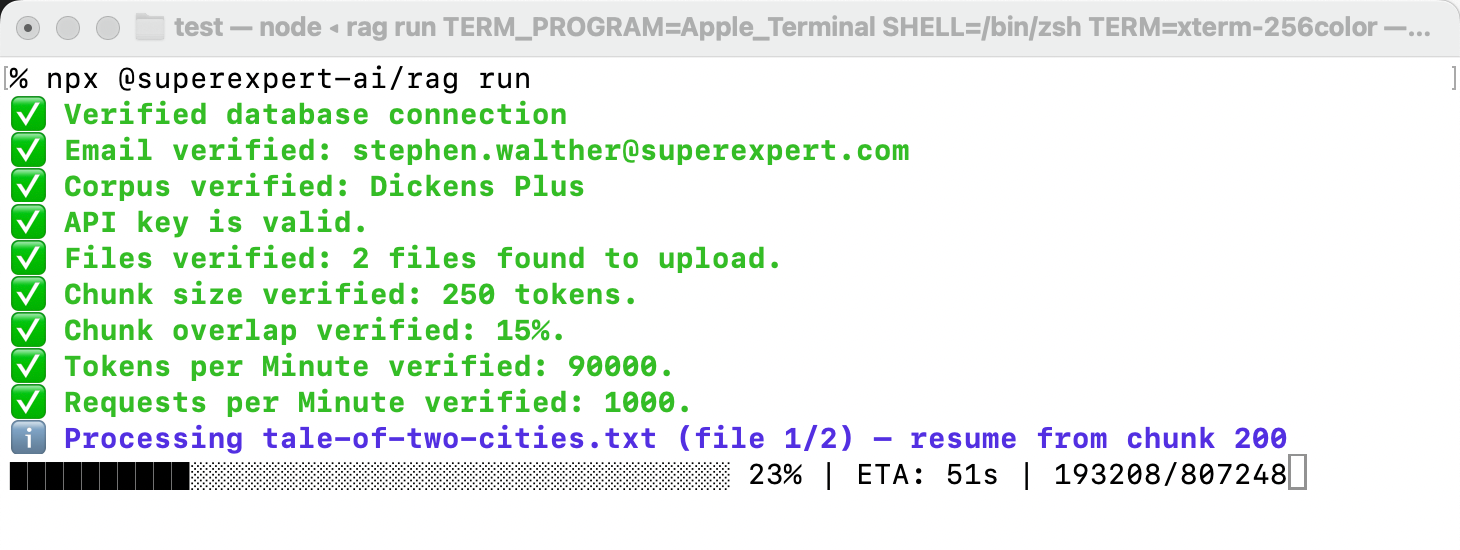Click the checkmark icon next to Email verified
The width and height of the screenshot is (1460, 550).
(28, 150)
